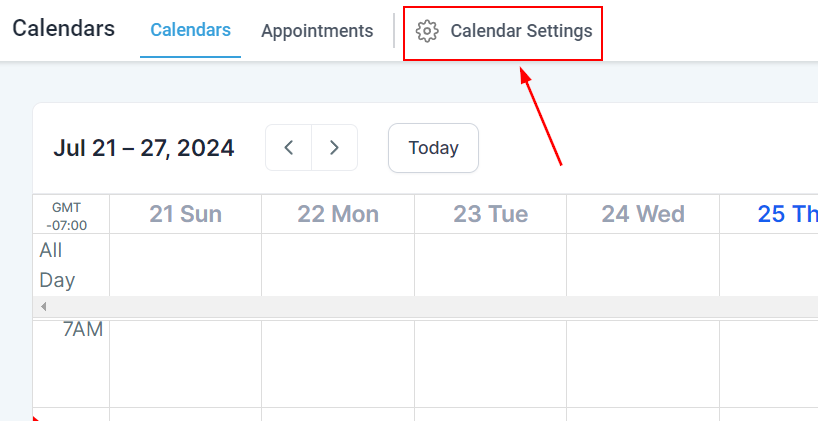Click the horizontal scrollbar track

coord(430,306)
